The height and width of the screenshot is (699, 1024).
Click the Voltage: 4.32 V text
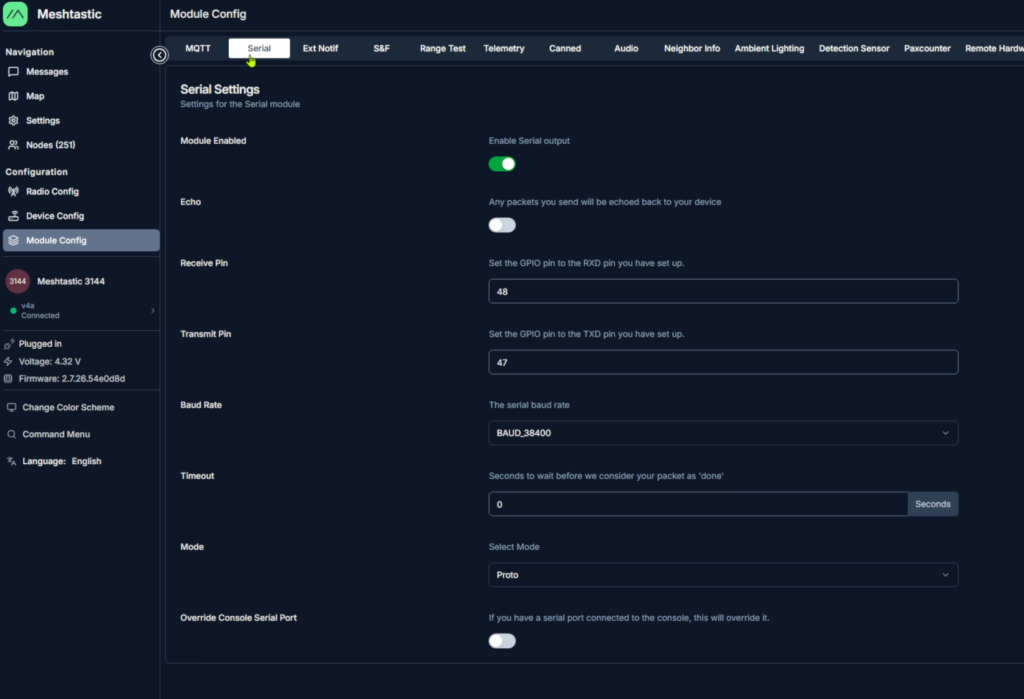50,361
